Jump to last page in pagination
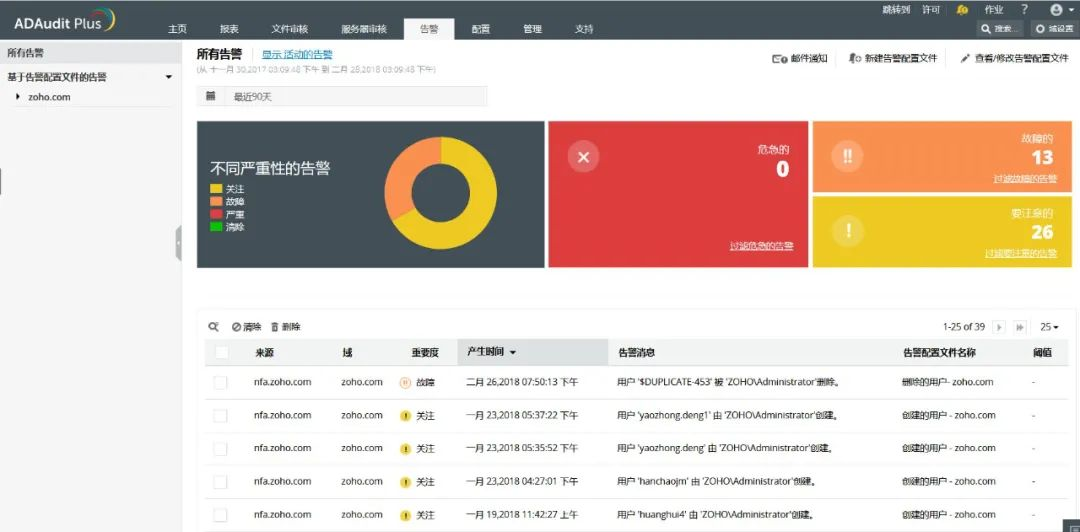Screen dimensions: 1080x532 pyautogui.click(x=1020, y=327)
